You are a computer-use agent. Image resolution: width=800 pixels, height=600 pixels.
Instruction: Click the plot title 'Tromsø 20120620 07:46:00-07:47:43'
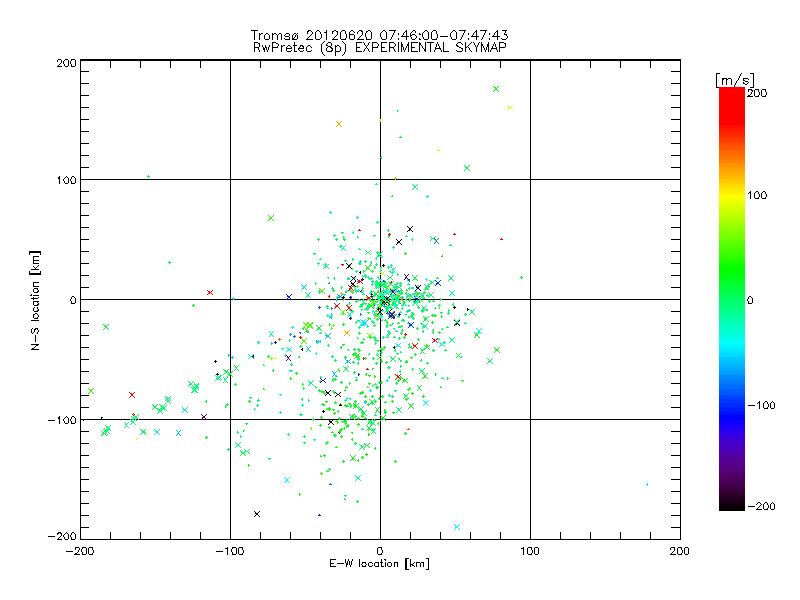point(380,35)
